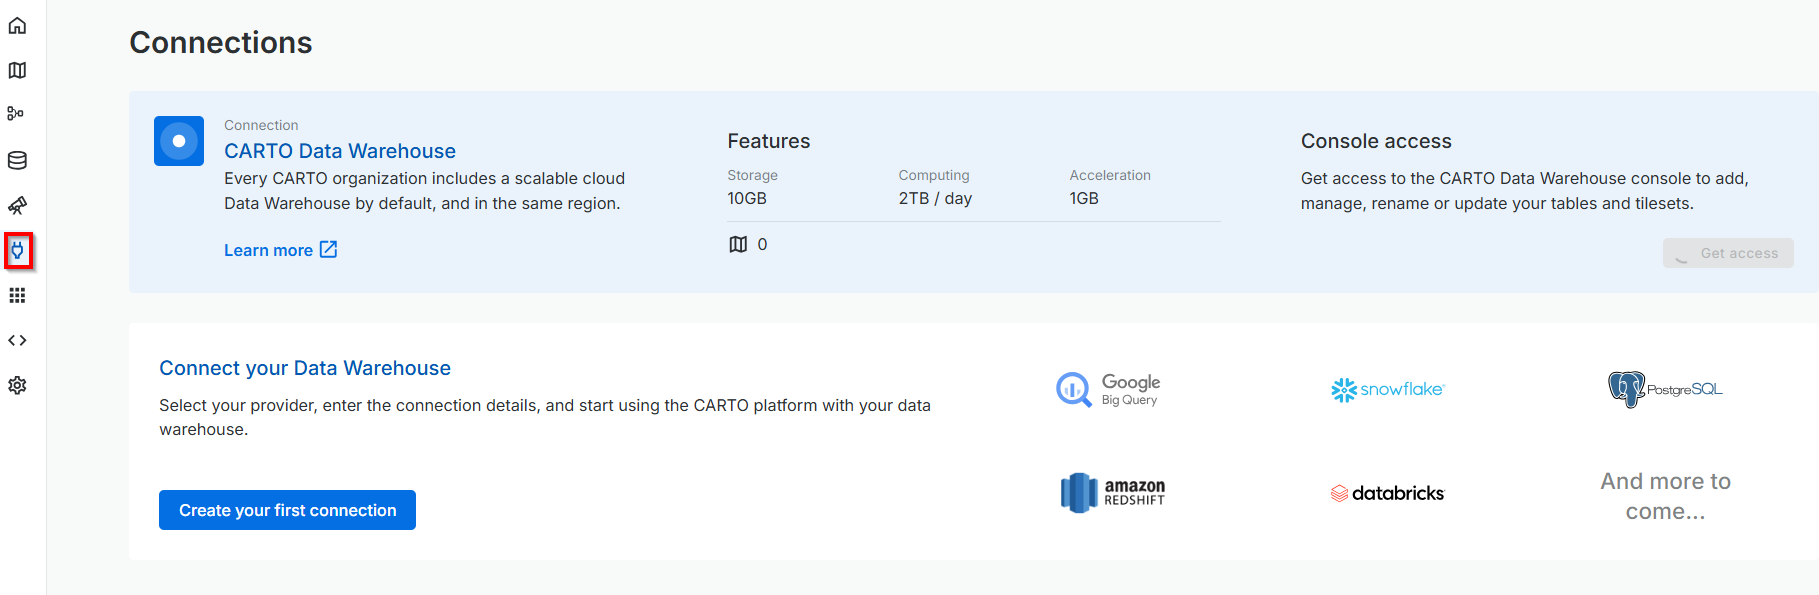Open Workflows icon in sidebar

click(x=17, y=114)
